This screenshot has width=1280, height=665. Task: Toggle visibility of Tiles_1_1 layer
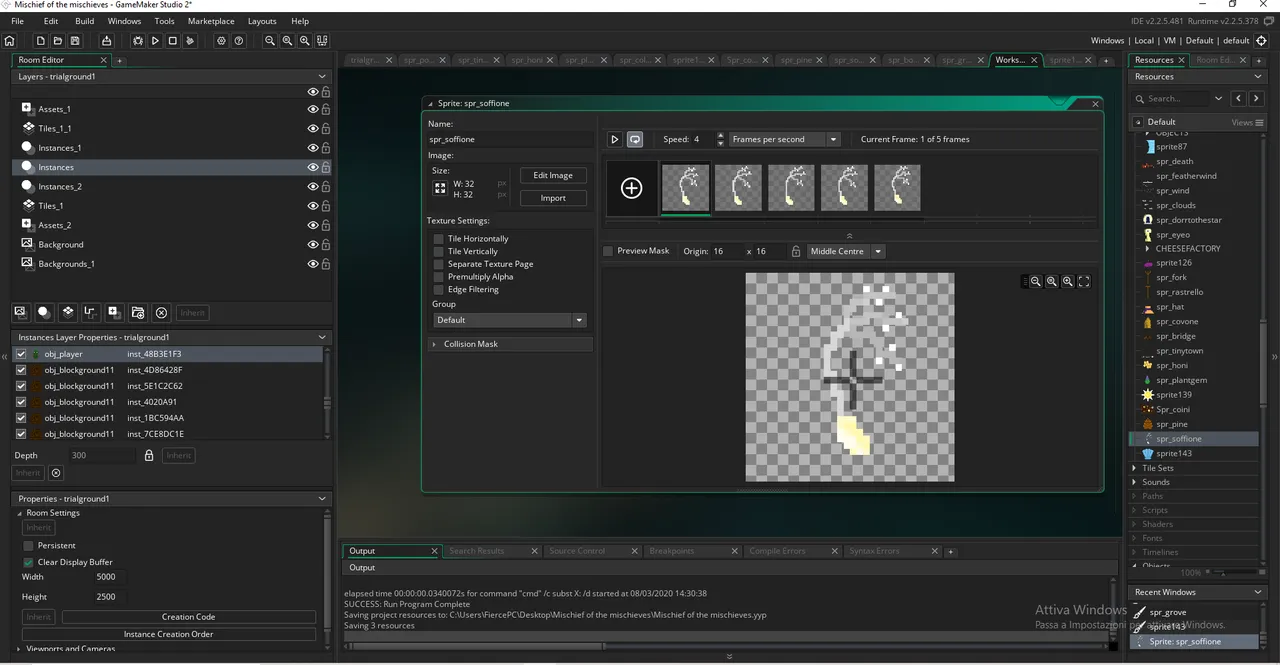pyautogui.click(x=313, y=128)
